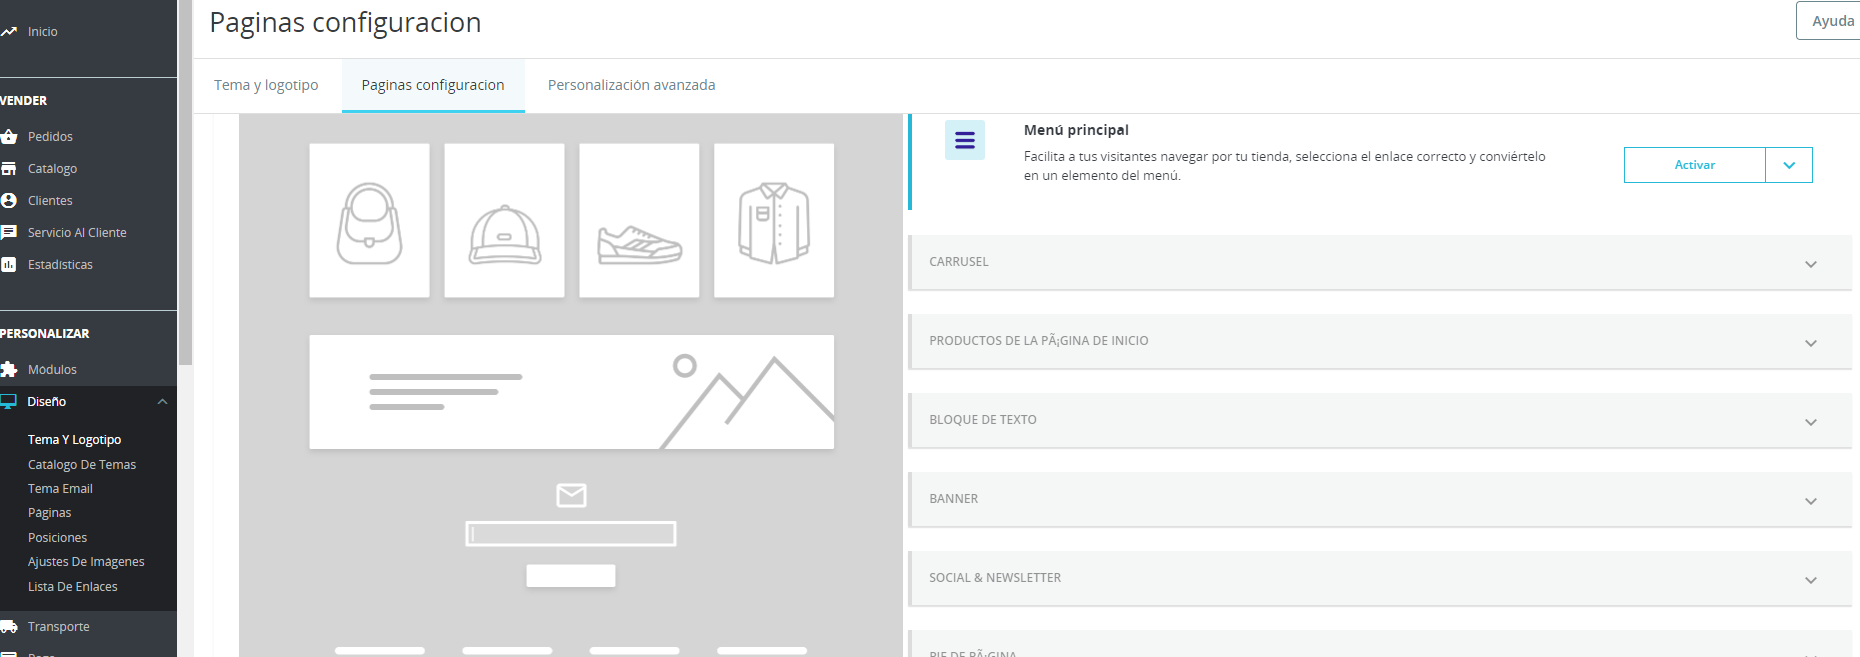Image resolution: width=1860 pixels, height=657 pixels.
Task: Go to Paginas submenu link
Action: 50,513
